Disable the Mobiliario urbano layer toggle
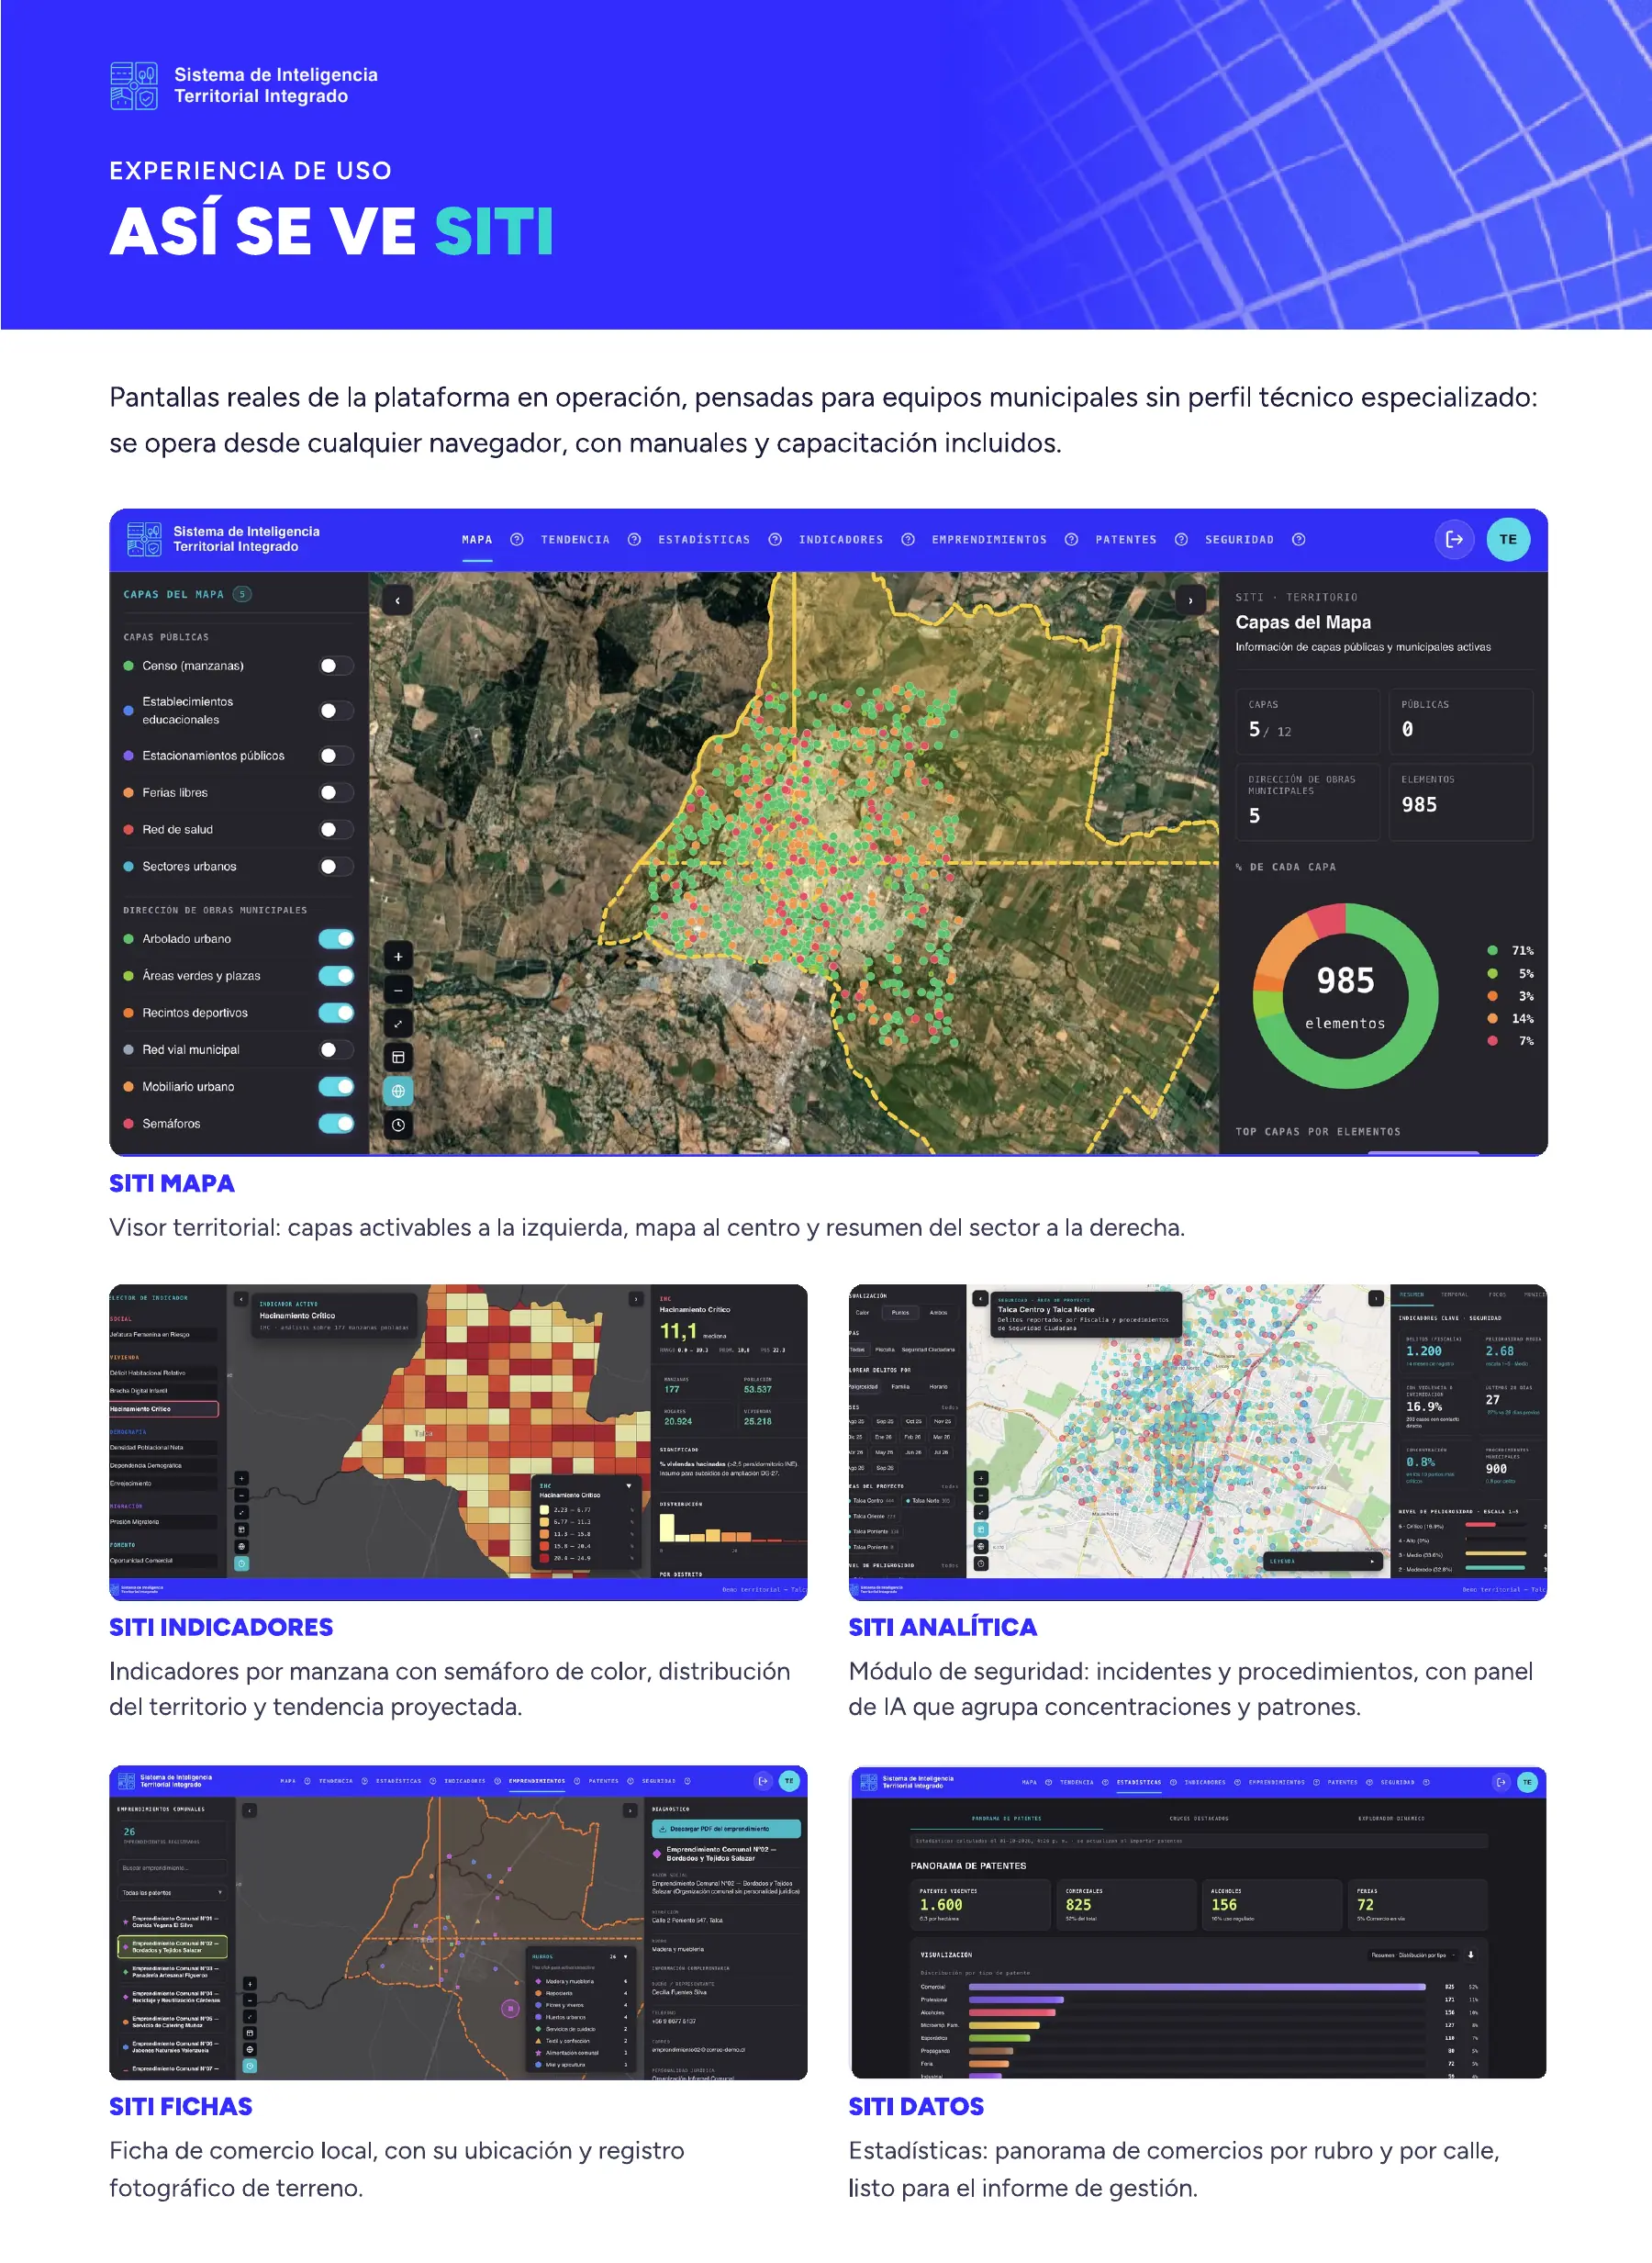The width and height of the screenshot is (1652, 2263). (x=336, y=1087)
